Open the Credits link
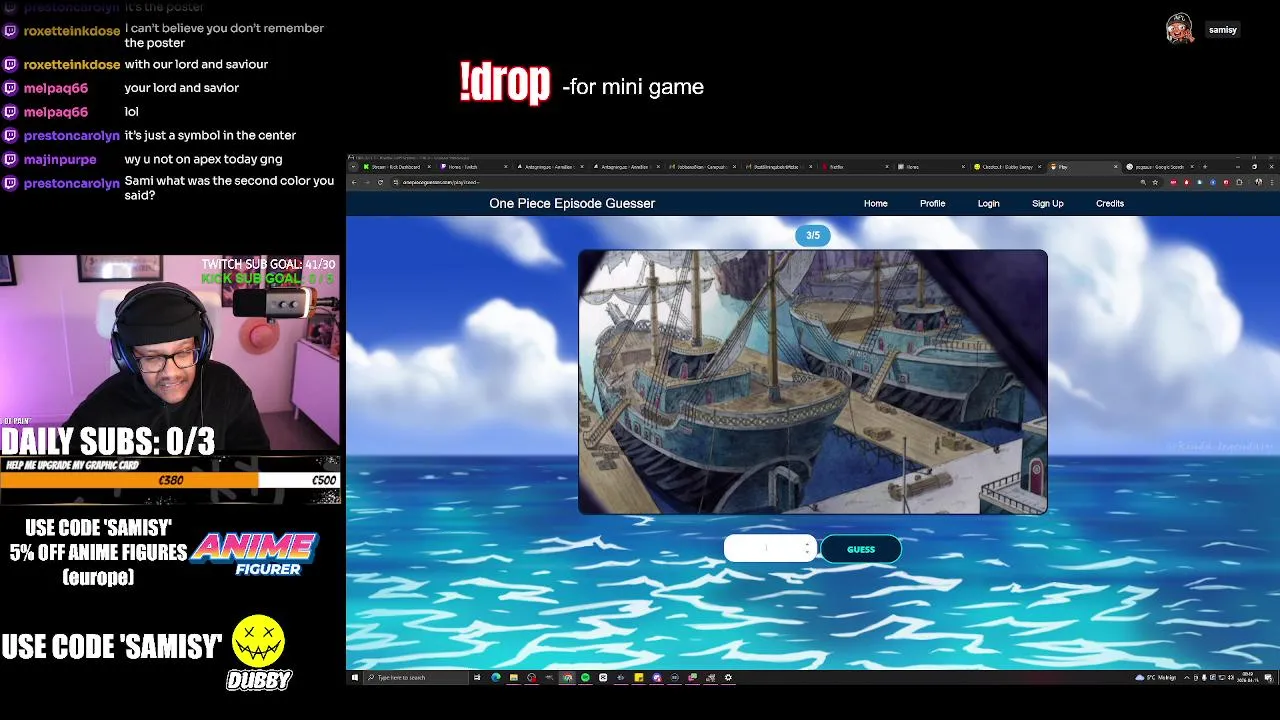The height and width of the screenshot is (720, 1280). 1110,203
